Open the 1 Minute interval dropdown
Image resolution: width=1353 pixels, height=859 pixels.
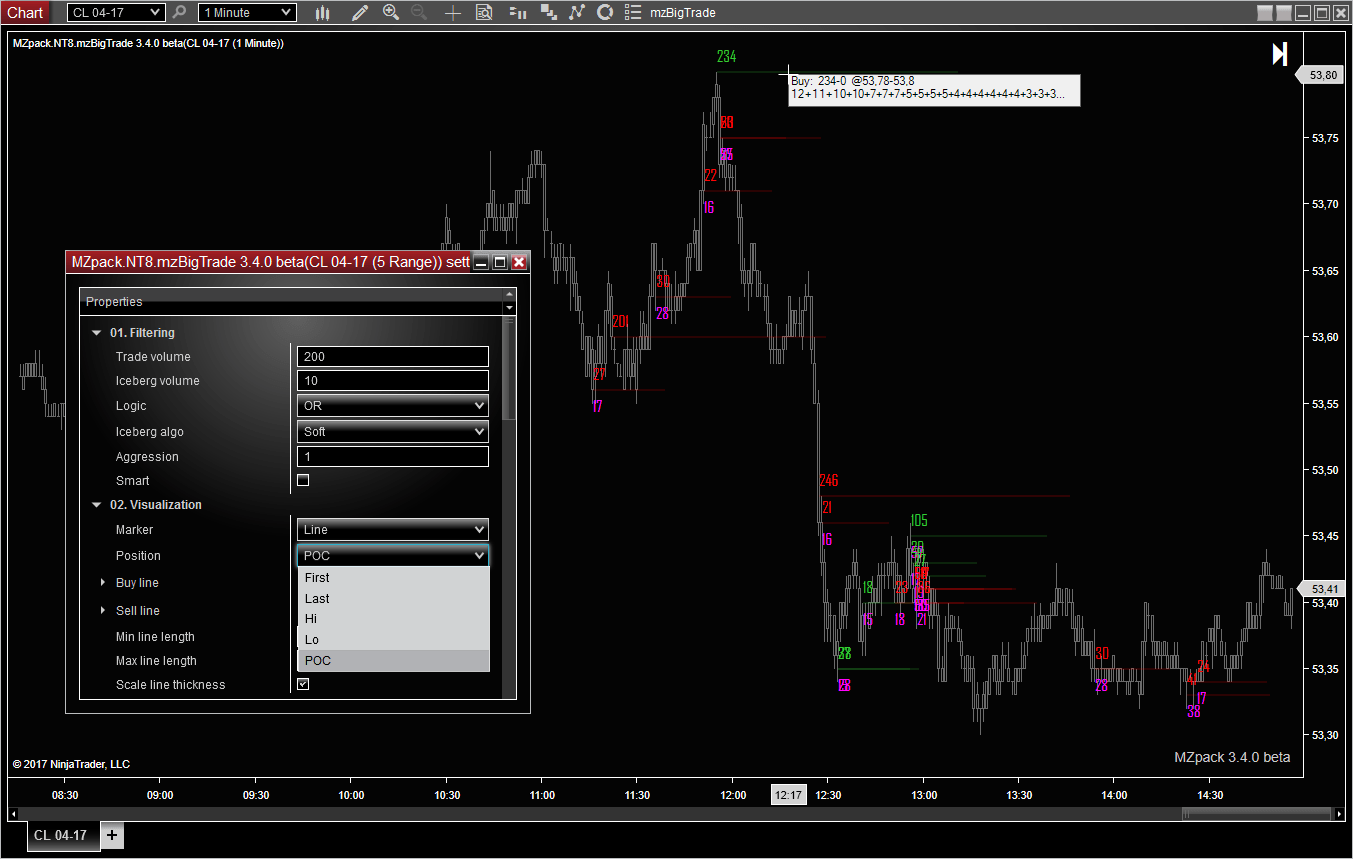[x=247, y=12]
